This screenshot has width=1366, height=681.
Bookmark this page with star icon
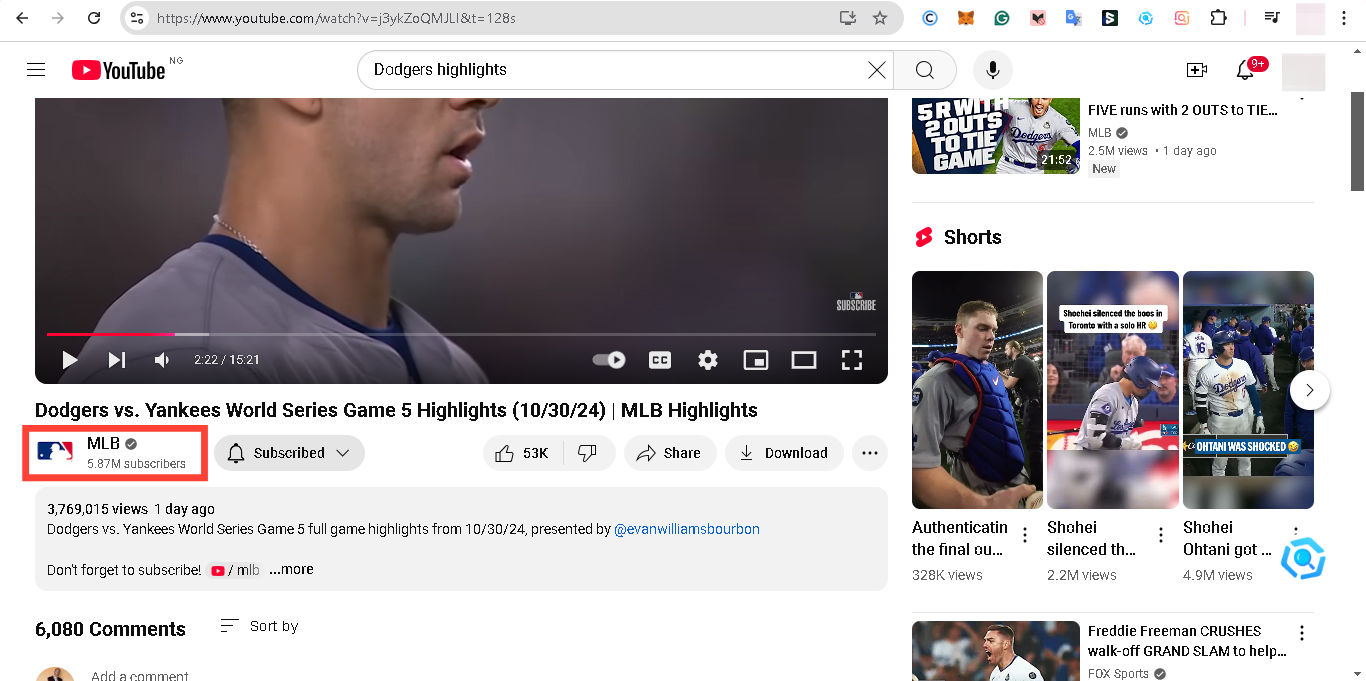[880, 18]
